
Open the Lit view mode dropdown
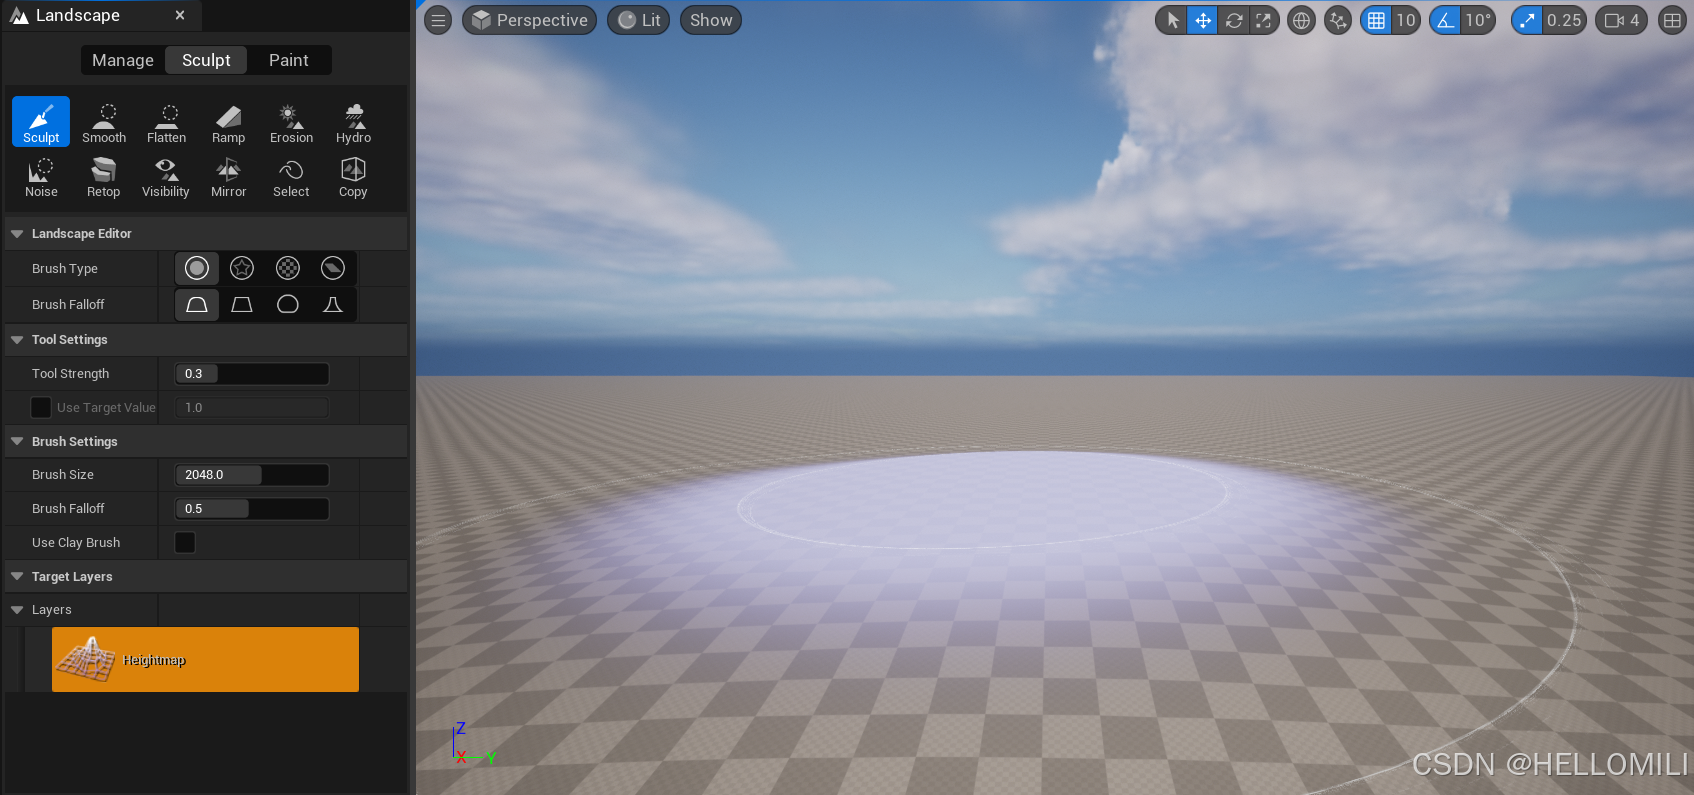click(x=639, y=20)
